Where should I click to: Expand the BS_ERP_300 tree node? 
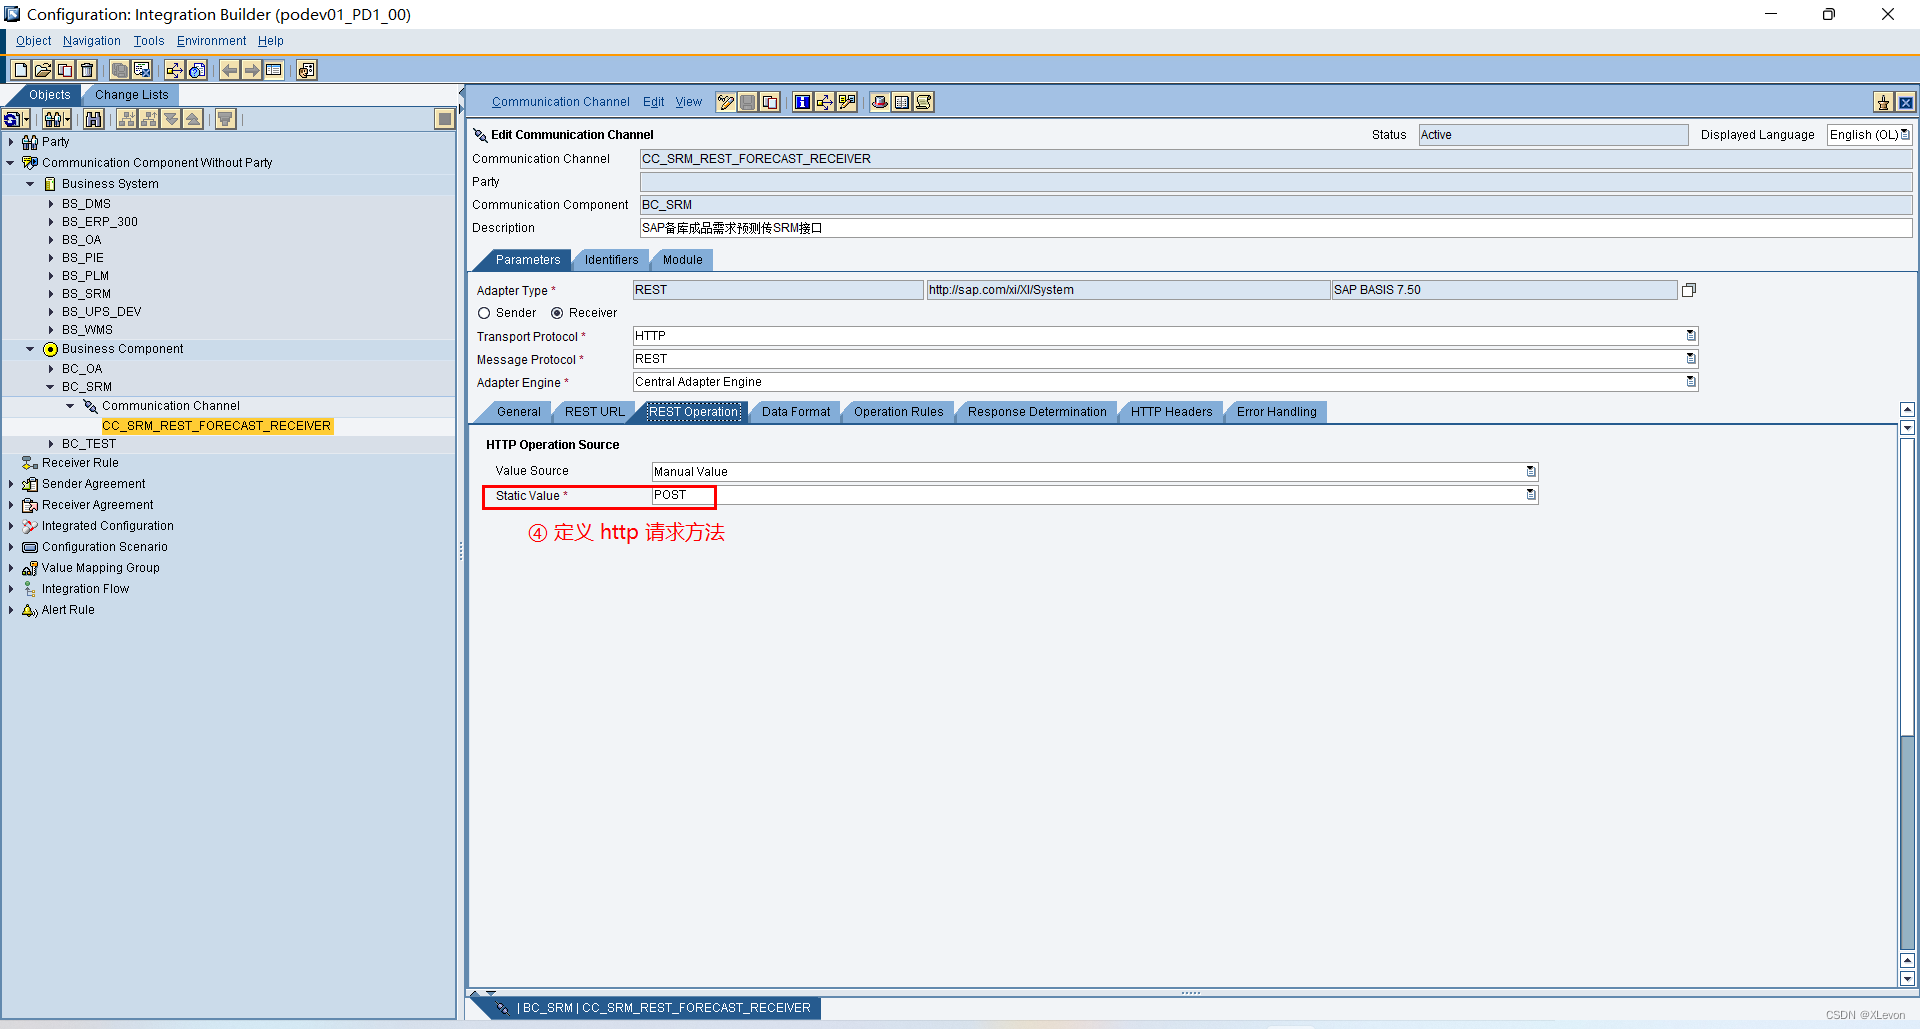click(x=51, y=222)
